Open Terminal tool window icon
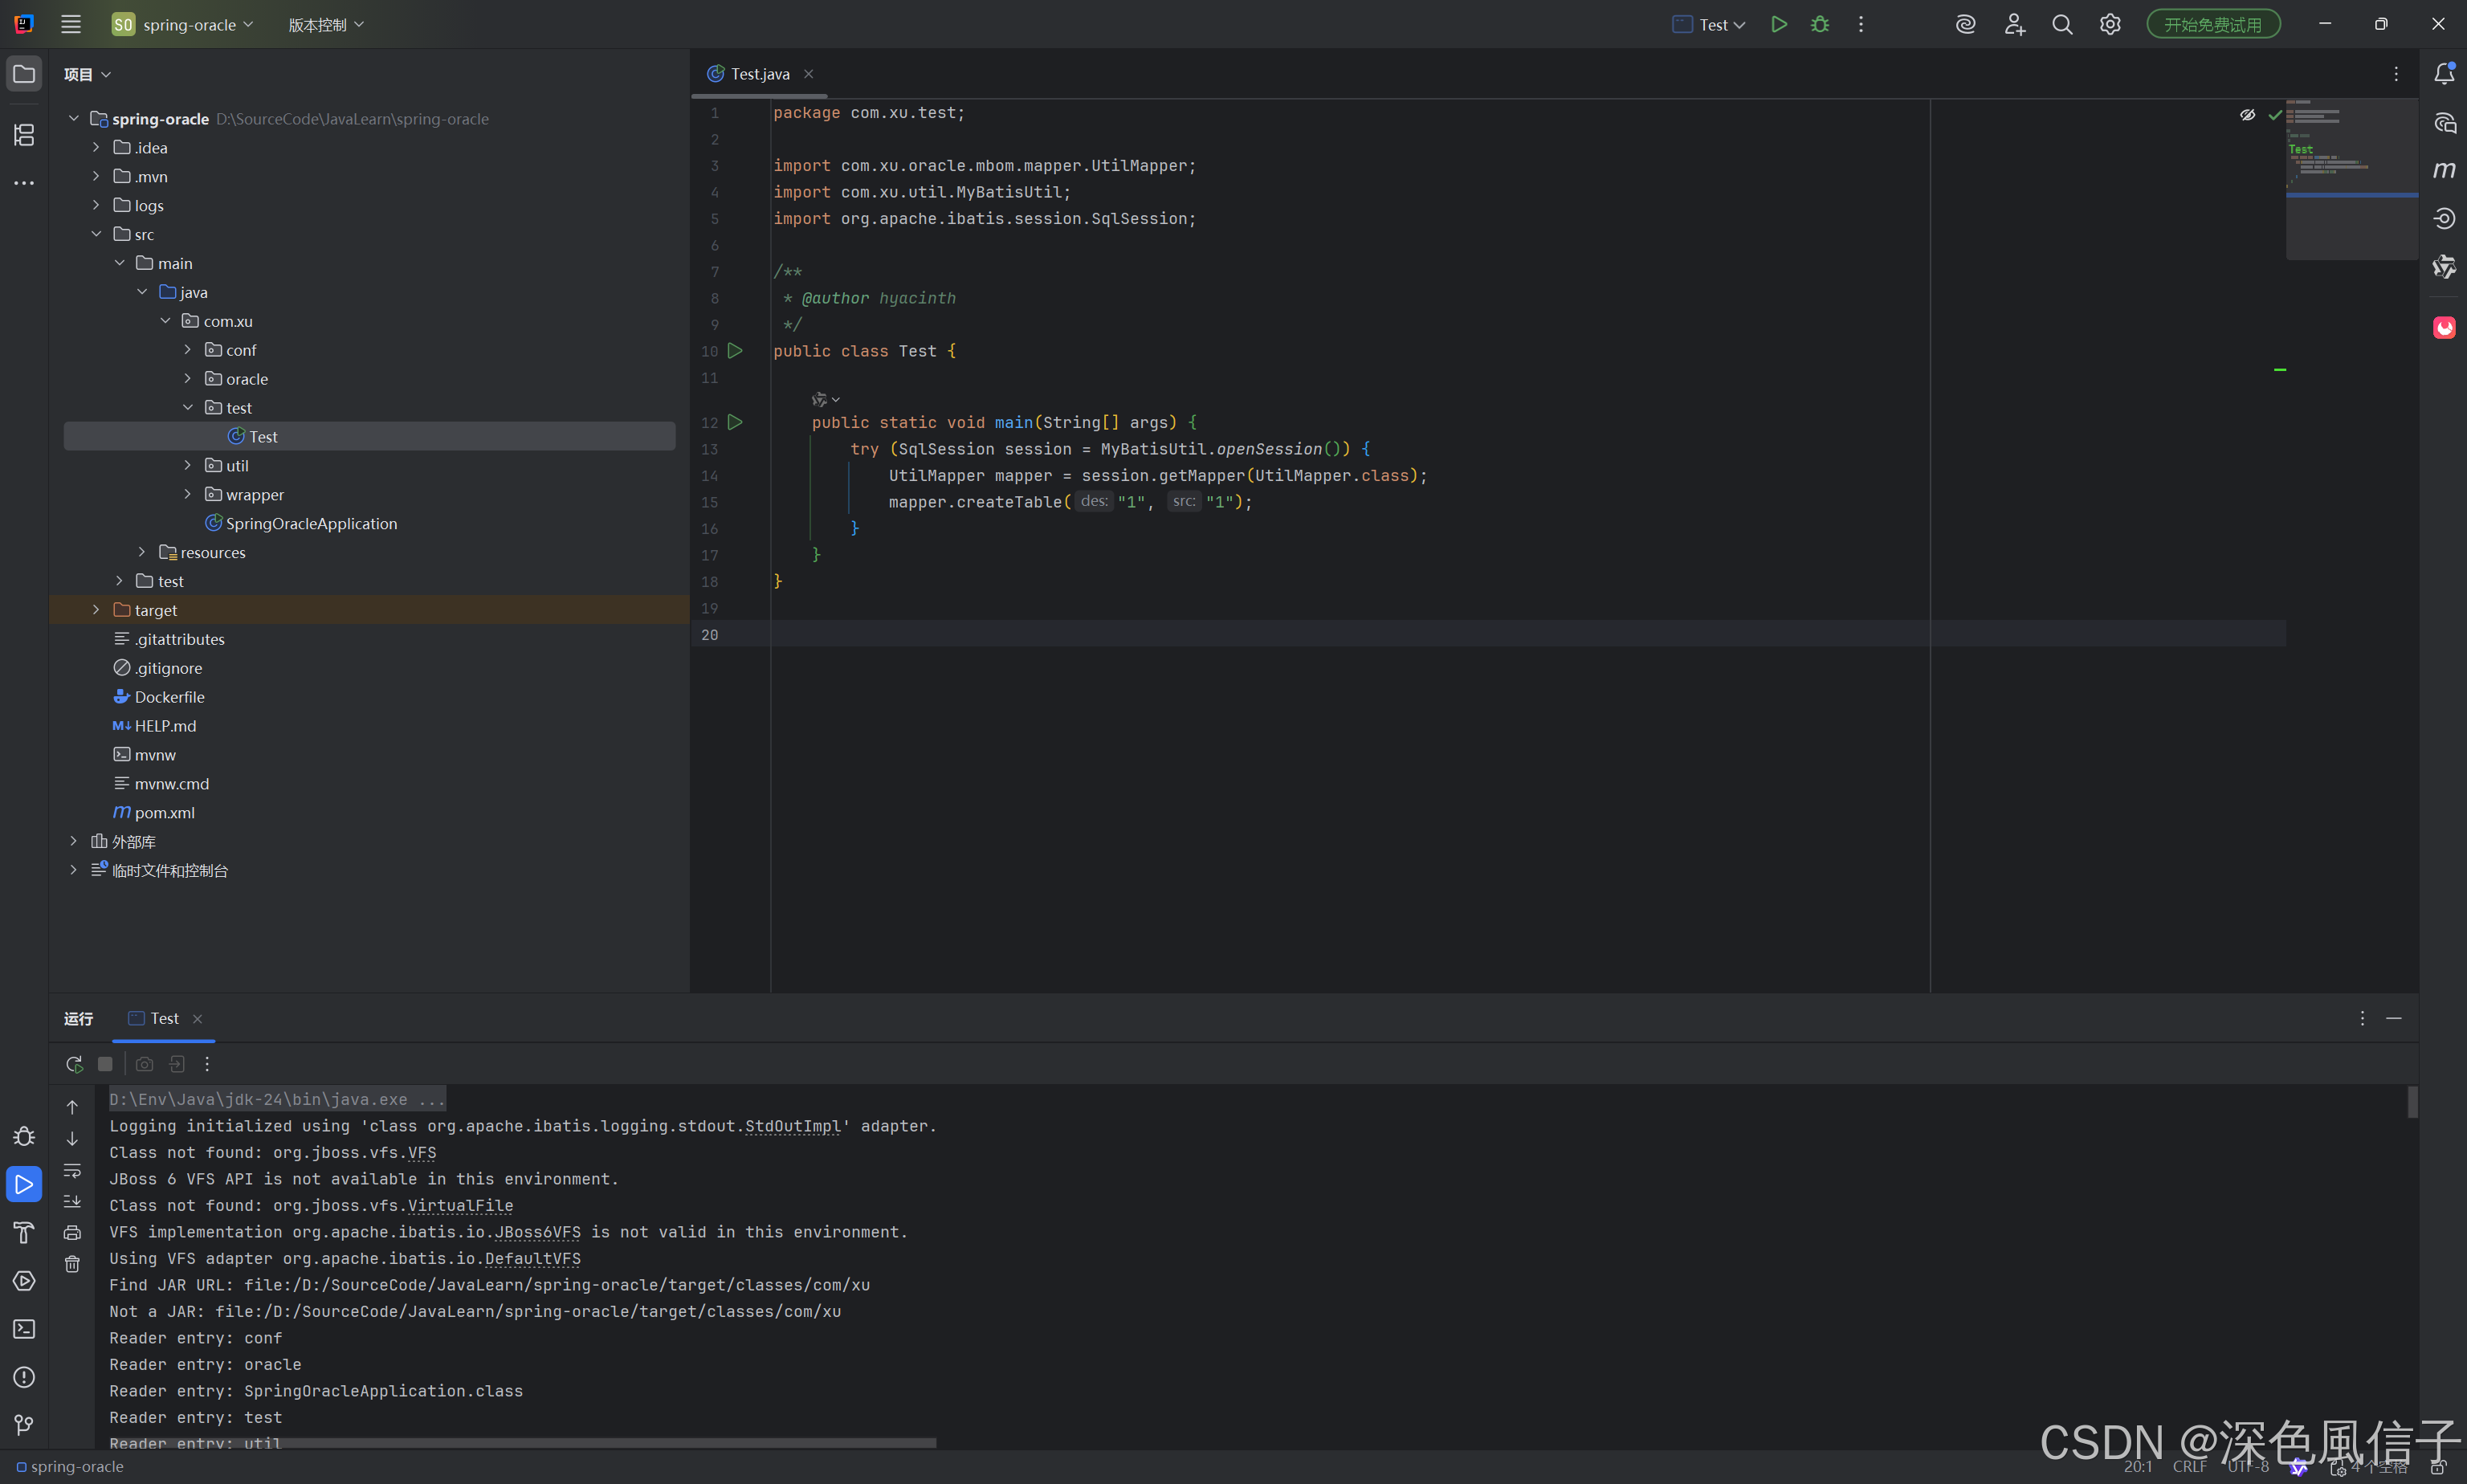The image size is (2467, 1484). pos(24,1329)
